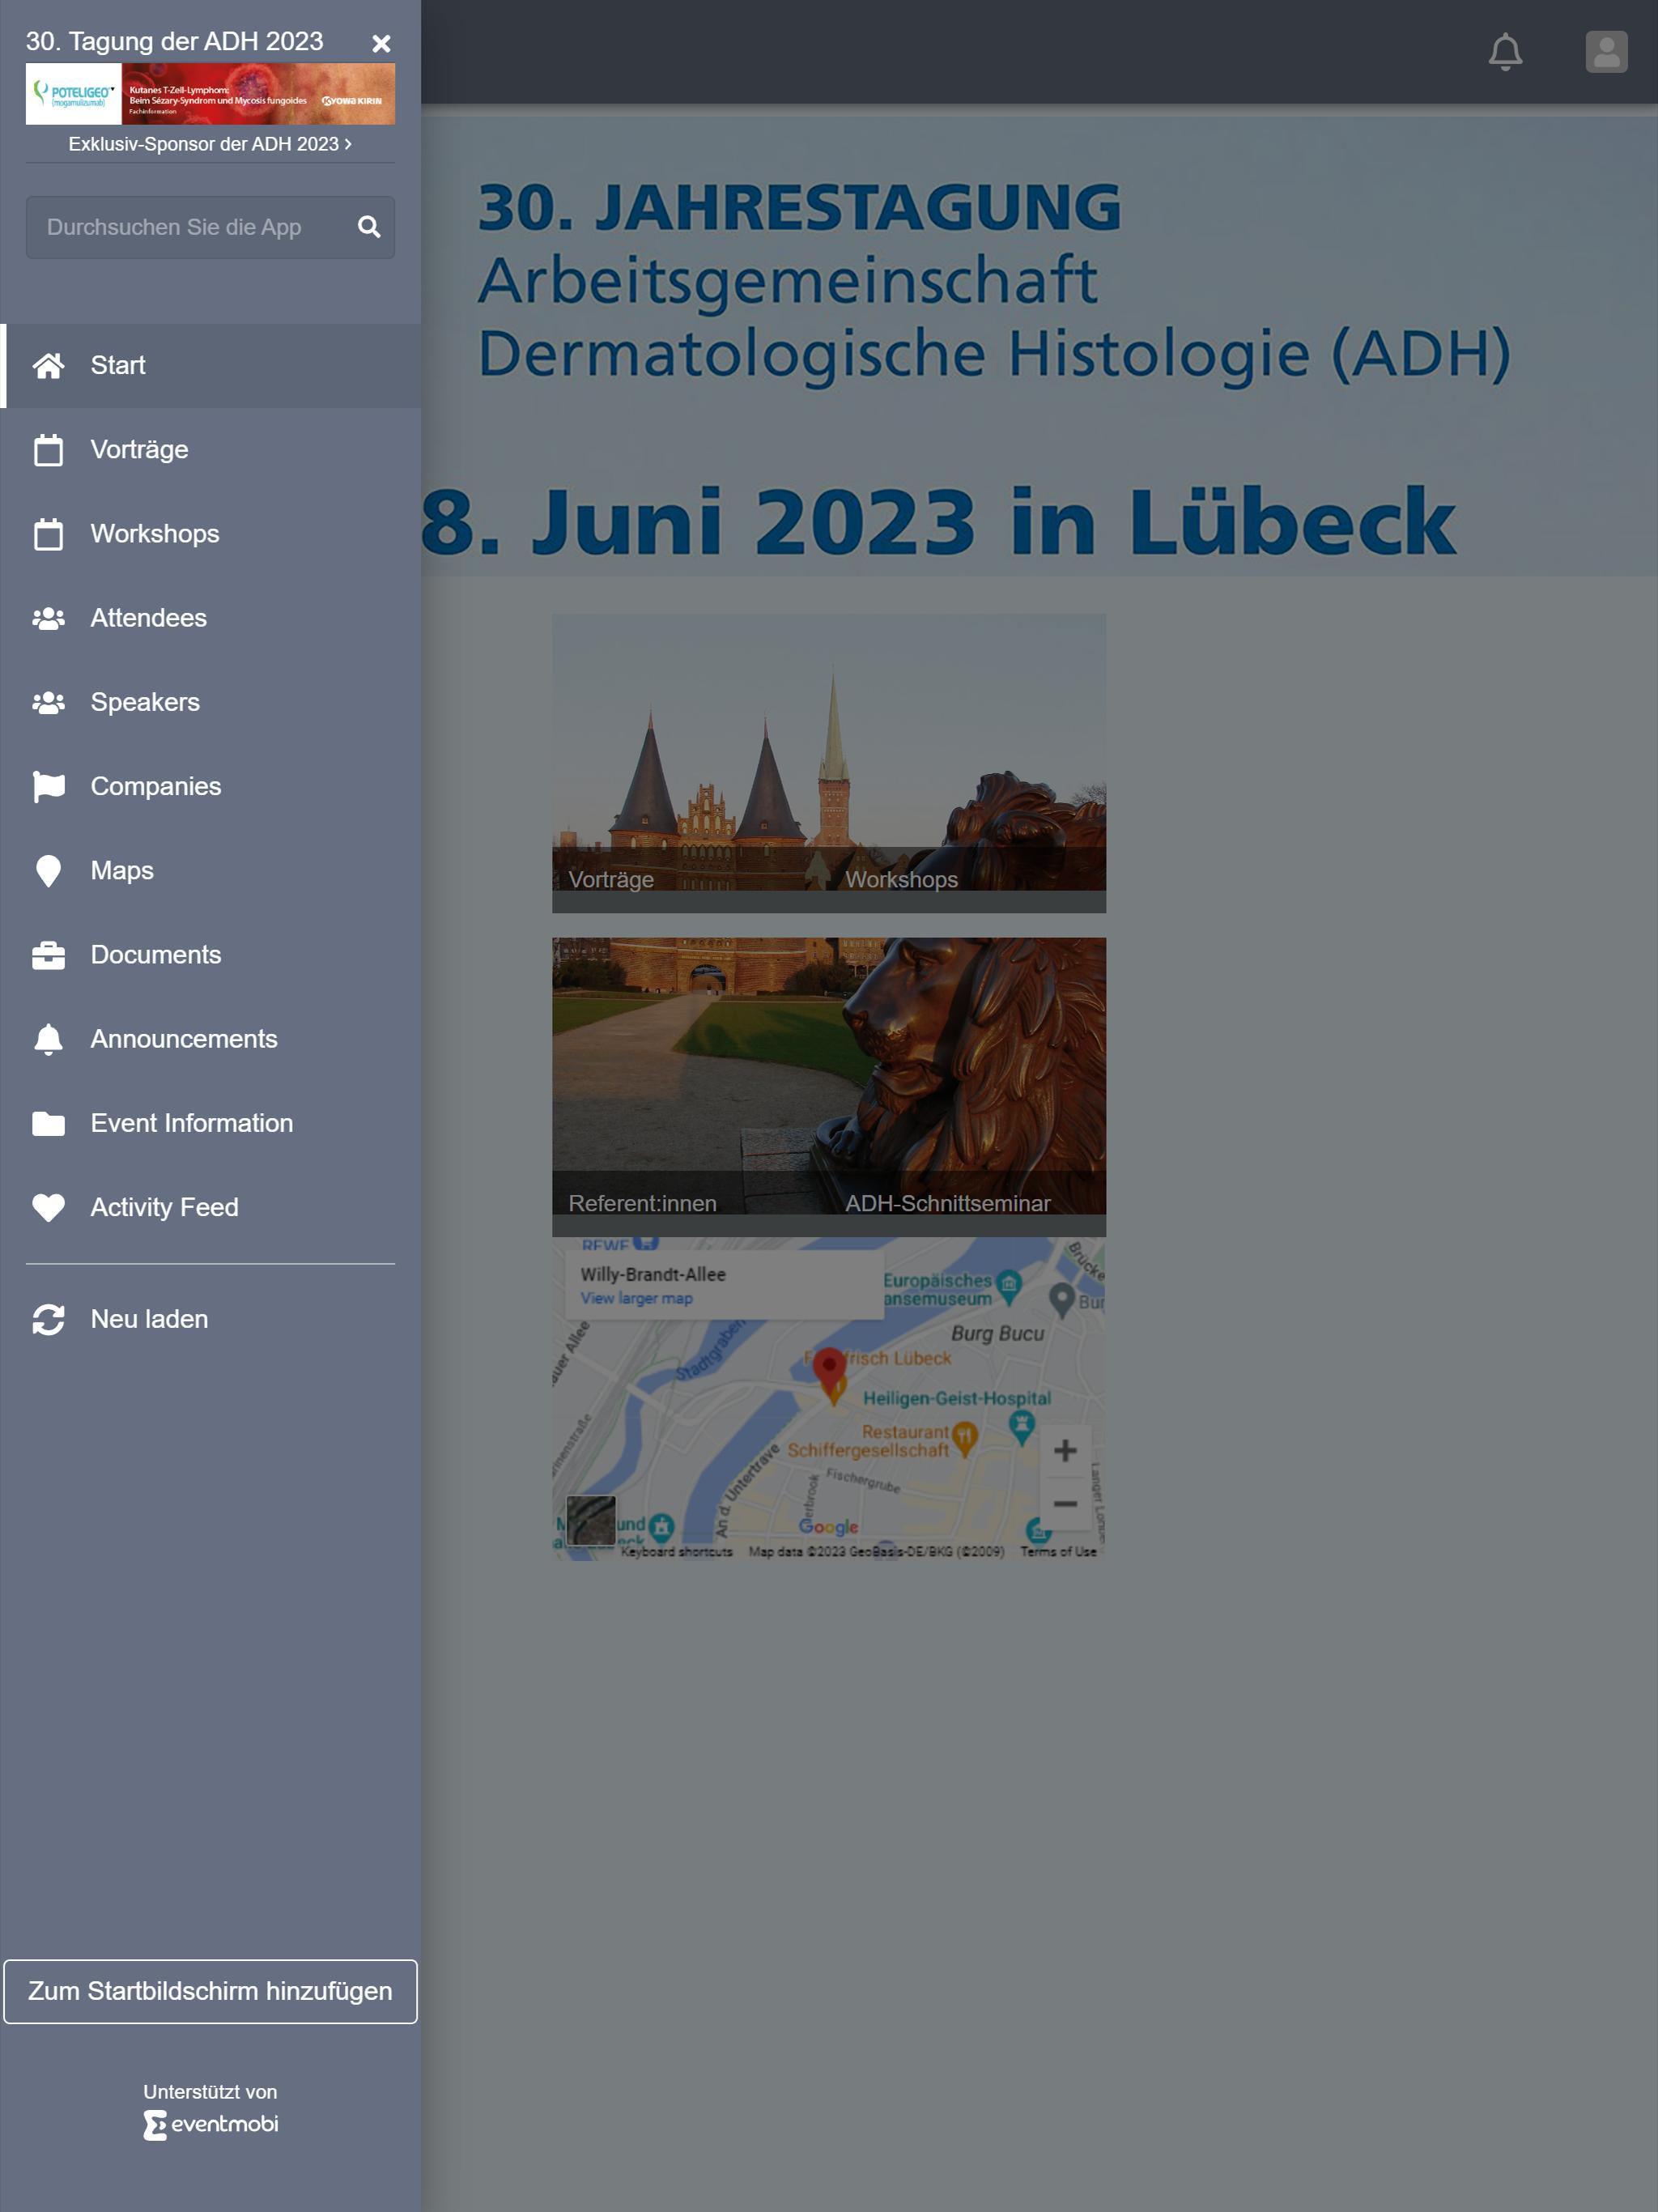Viewport: 1658px width, 2212px height.
Task: Click Keyboard shortcuts on the map
Action: 676,1551
